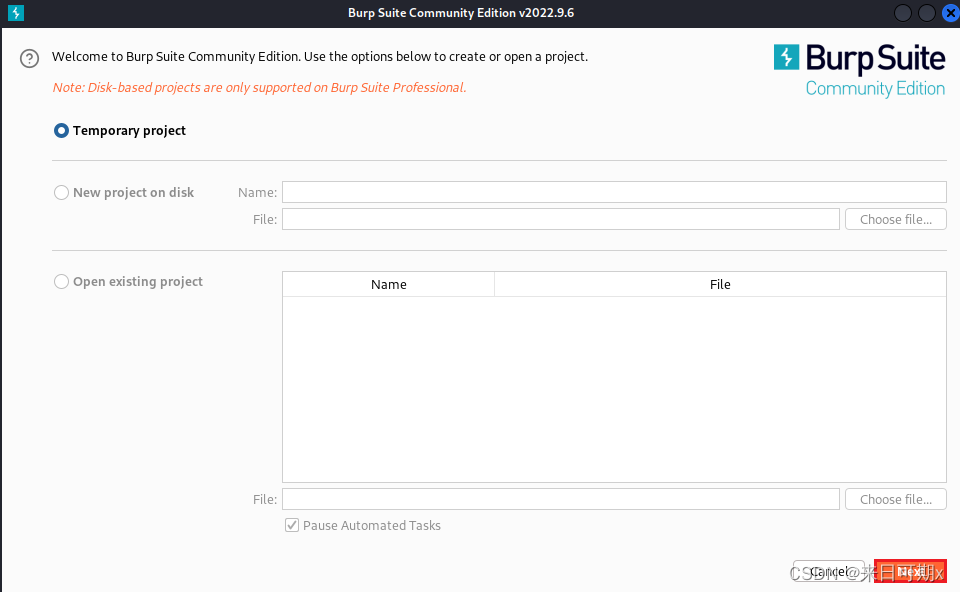Close the Burp Suite window
This screenshot has height=592, width=960.
click(951, 13)
